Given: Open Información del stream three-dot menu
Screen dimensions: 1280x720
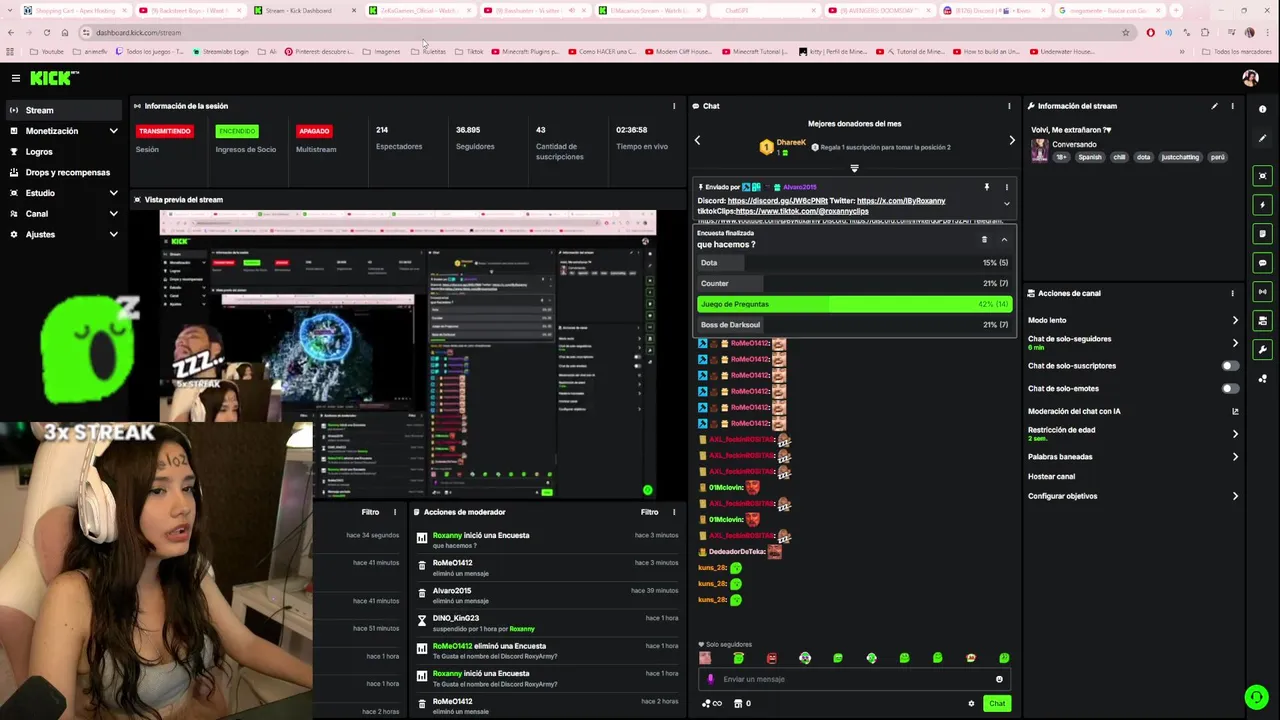Looking at the screenshot, I should point(1232,106).
